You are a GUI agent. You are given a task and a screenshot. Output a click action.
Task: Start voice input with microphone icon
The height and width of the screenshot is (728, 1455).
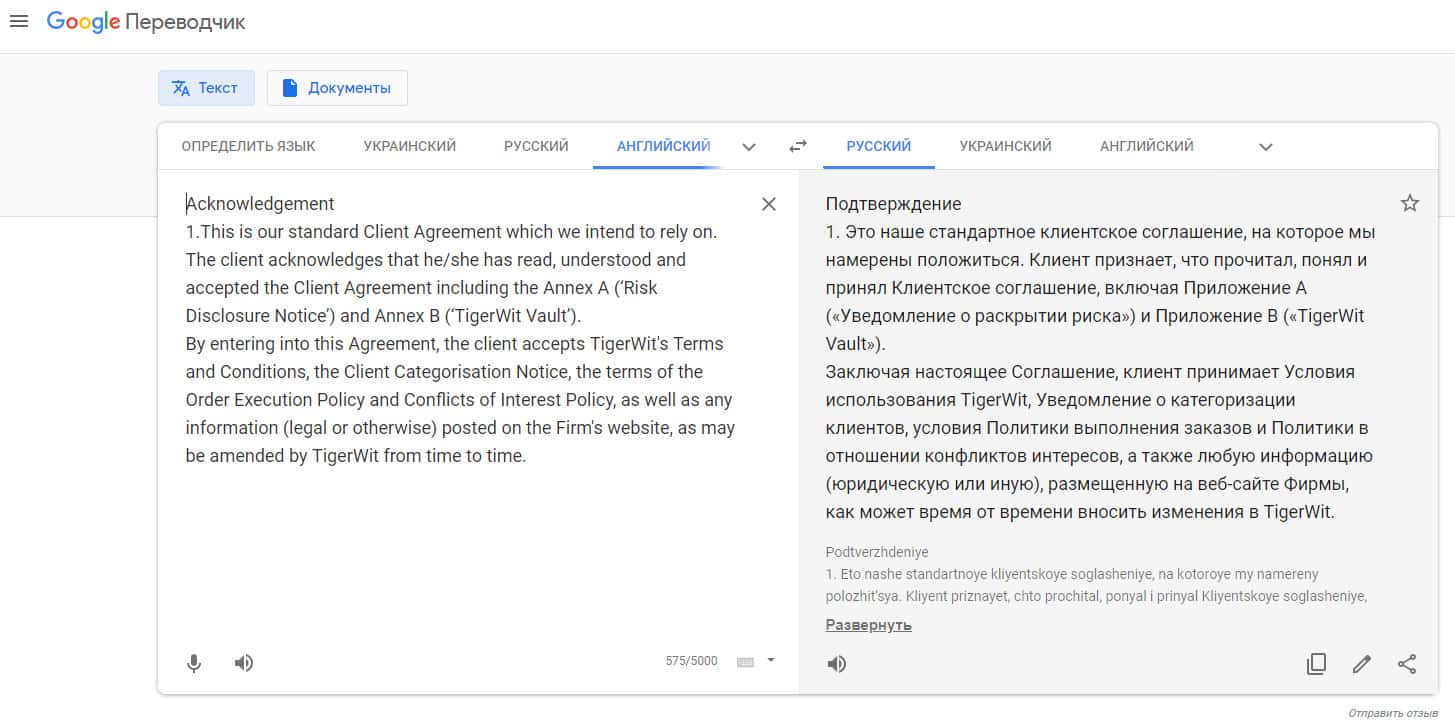click(194, 663)
